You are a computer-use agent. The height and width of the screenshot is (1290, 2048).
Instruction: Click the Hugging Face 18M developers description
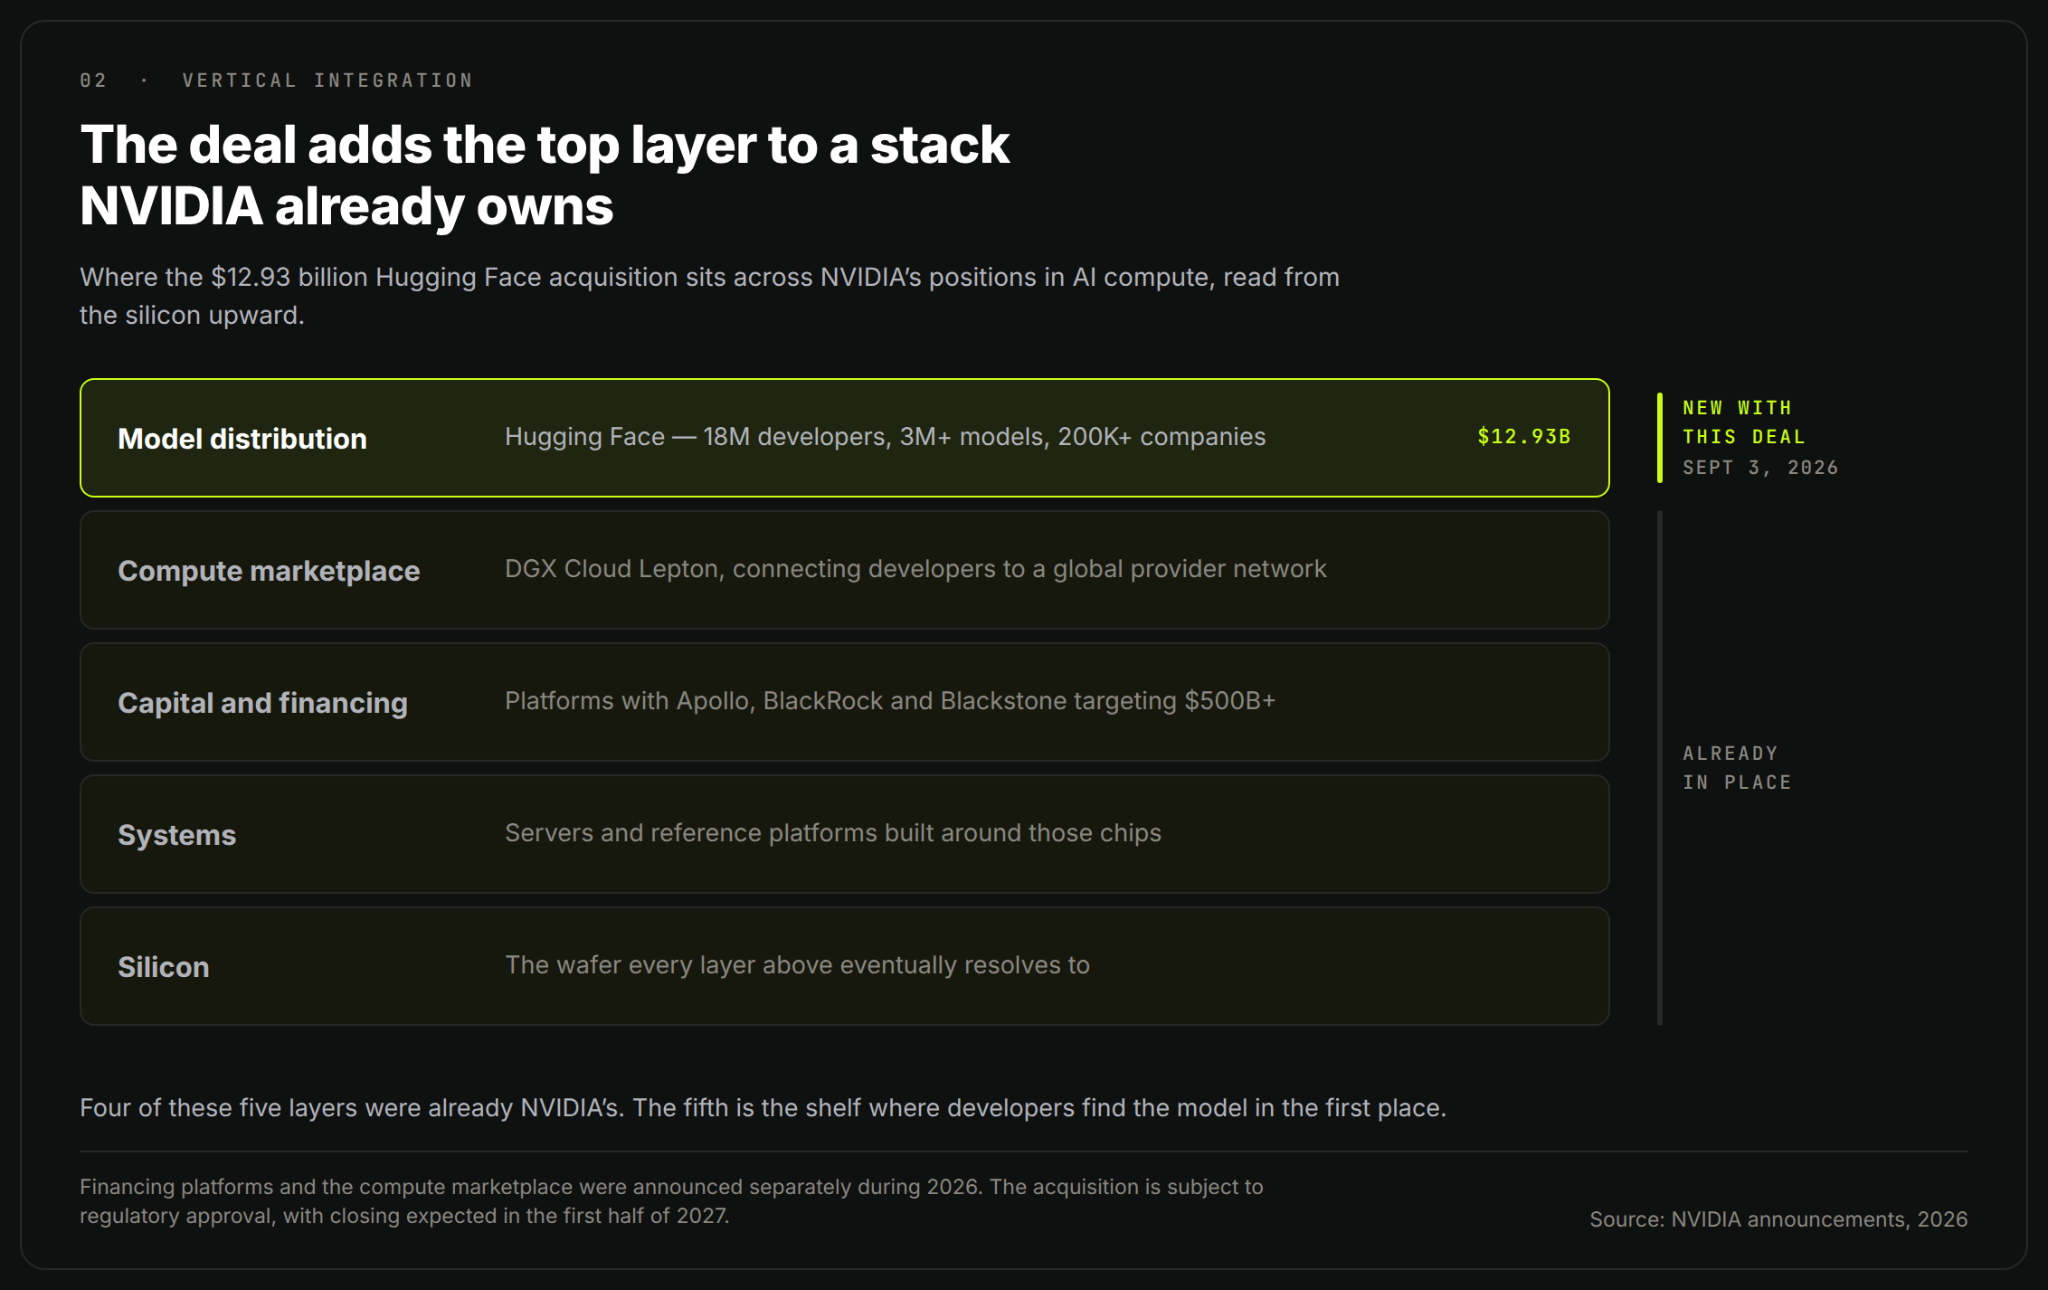point(885,437)
